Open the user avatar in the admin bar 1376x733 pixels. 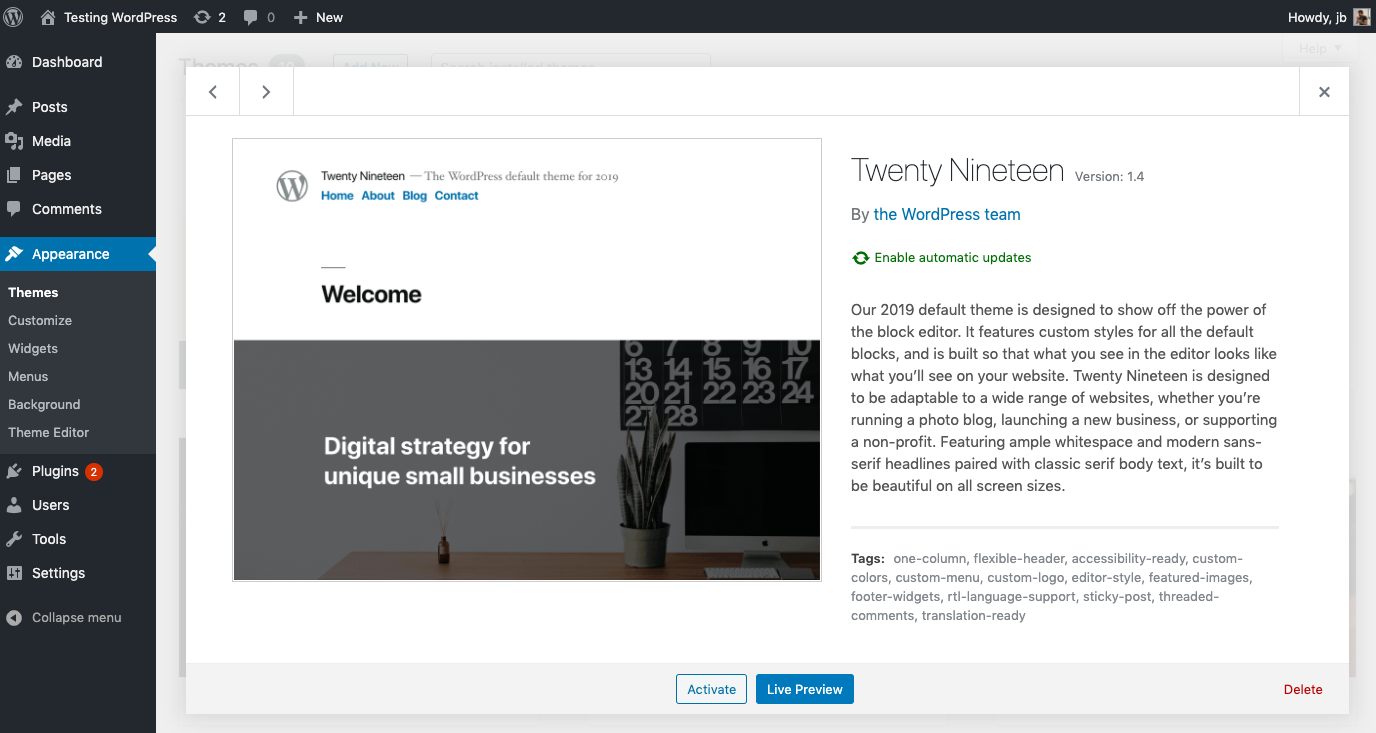coord(1362,17)
